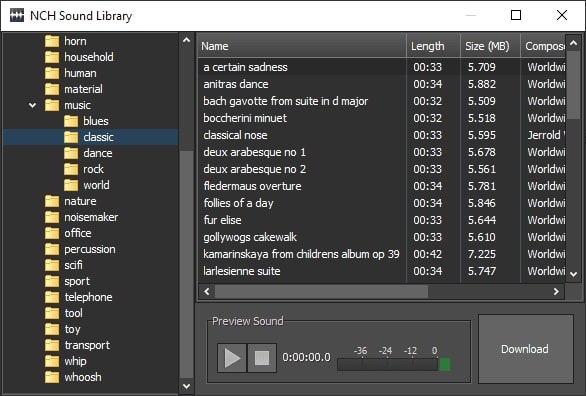Open the material folder icon
586x396 pixels.
click(x=52, y=89)
